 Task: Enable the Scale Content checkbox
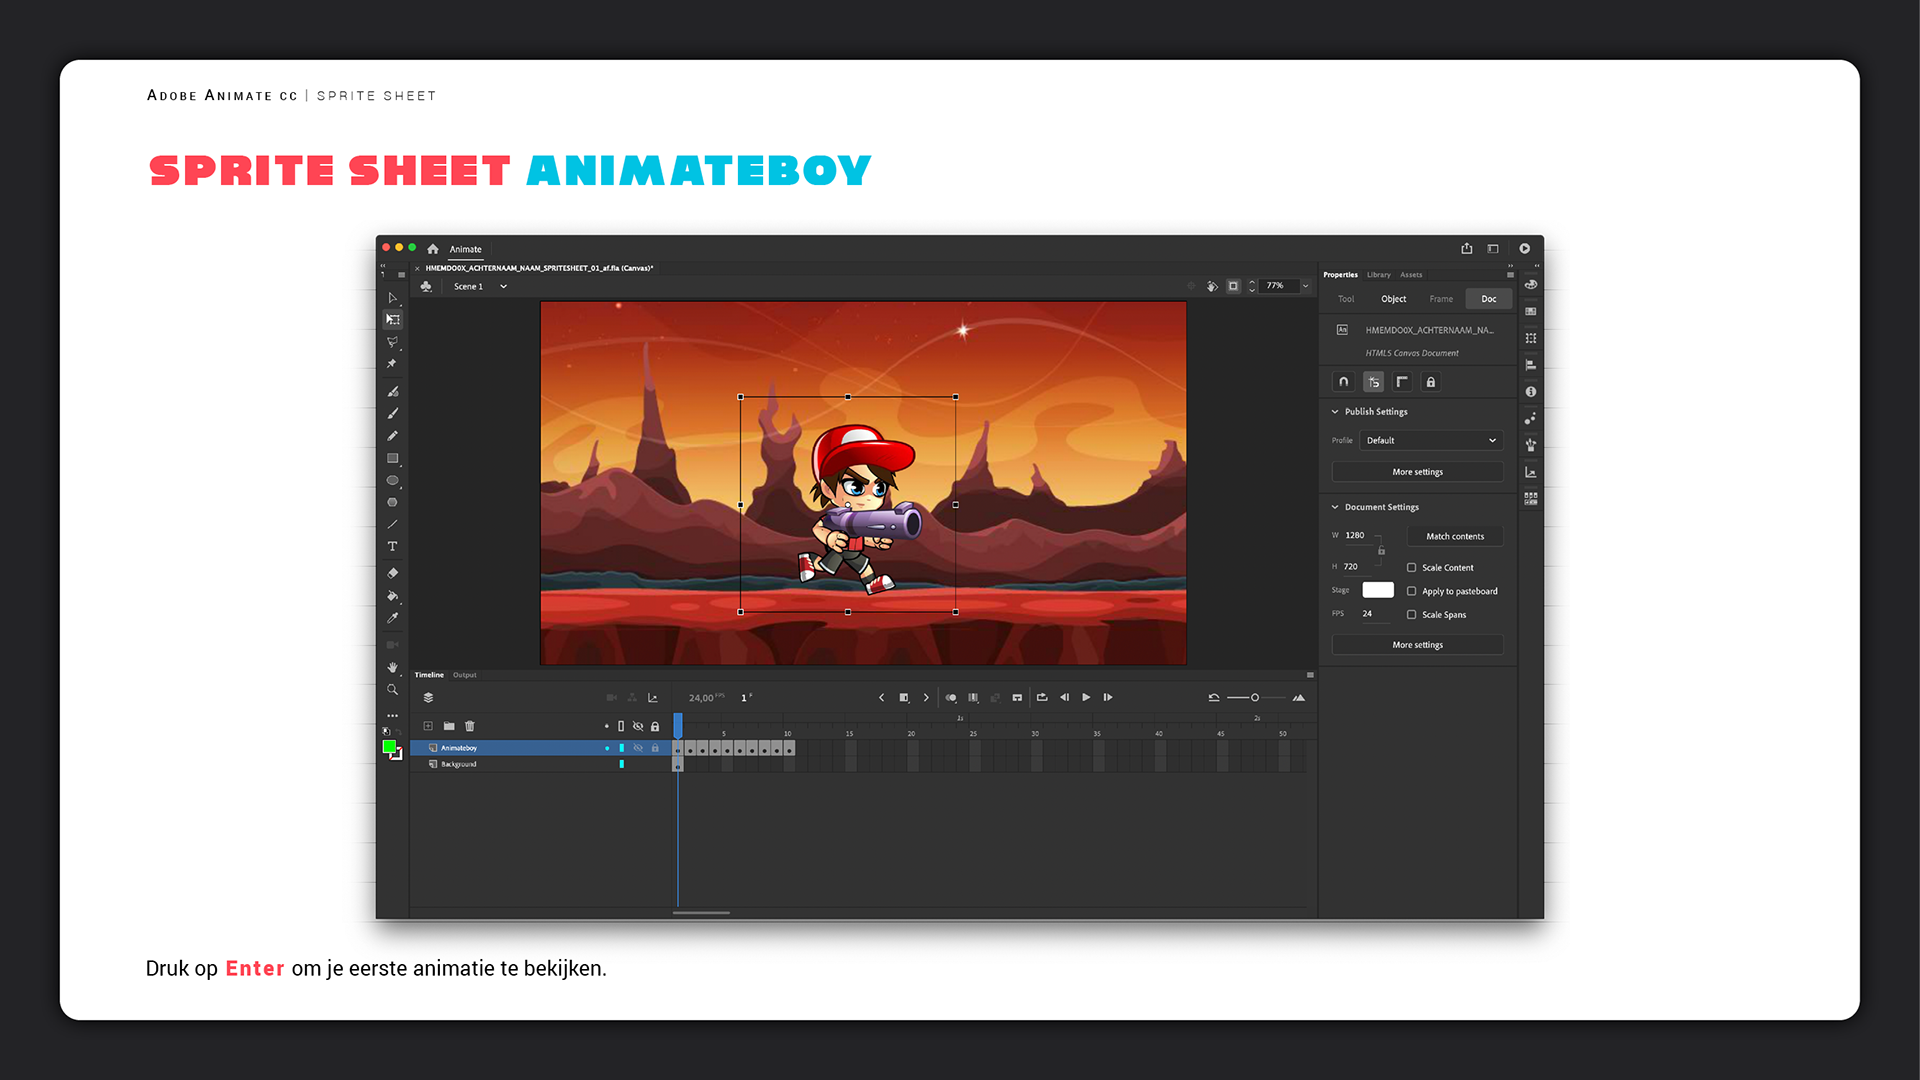pos(1412,568)
